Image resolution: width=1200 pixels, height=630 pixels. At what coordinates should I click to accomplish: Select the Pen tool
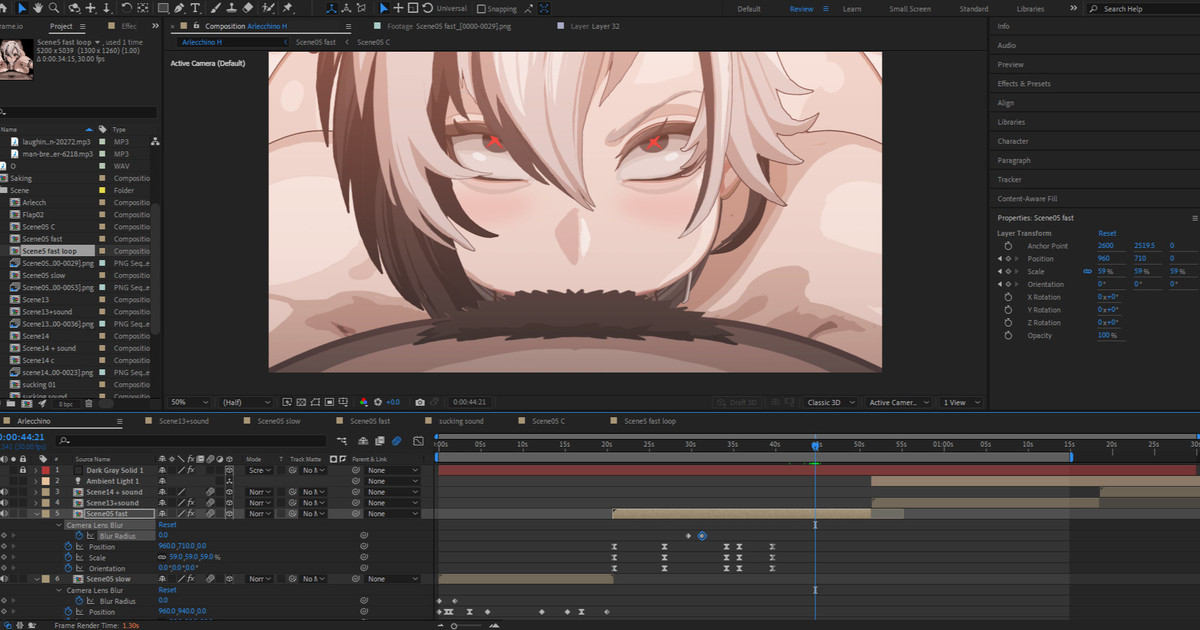point(179,8)
